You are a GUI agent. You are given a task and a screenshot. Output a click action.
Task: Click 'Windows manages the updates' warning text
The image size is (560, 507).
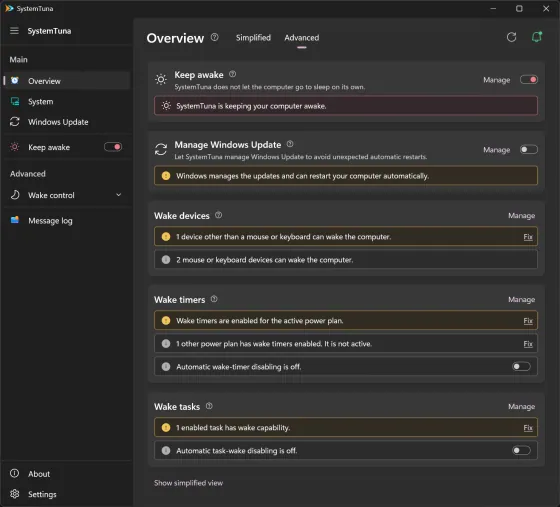[302, 176]
